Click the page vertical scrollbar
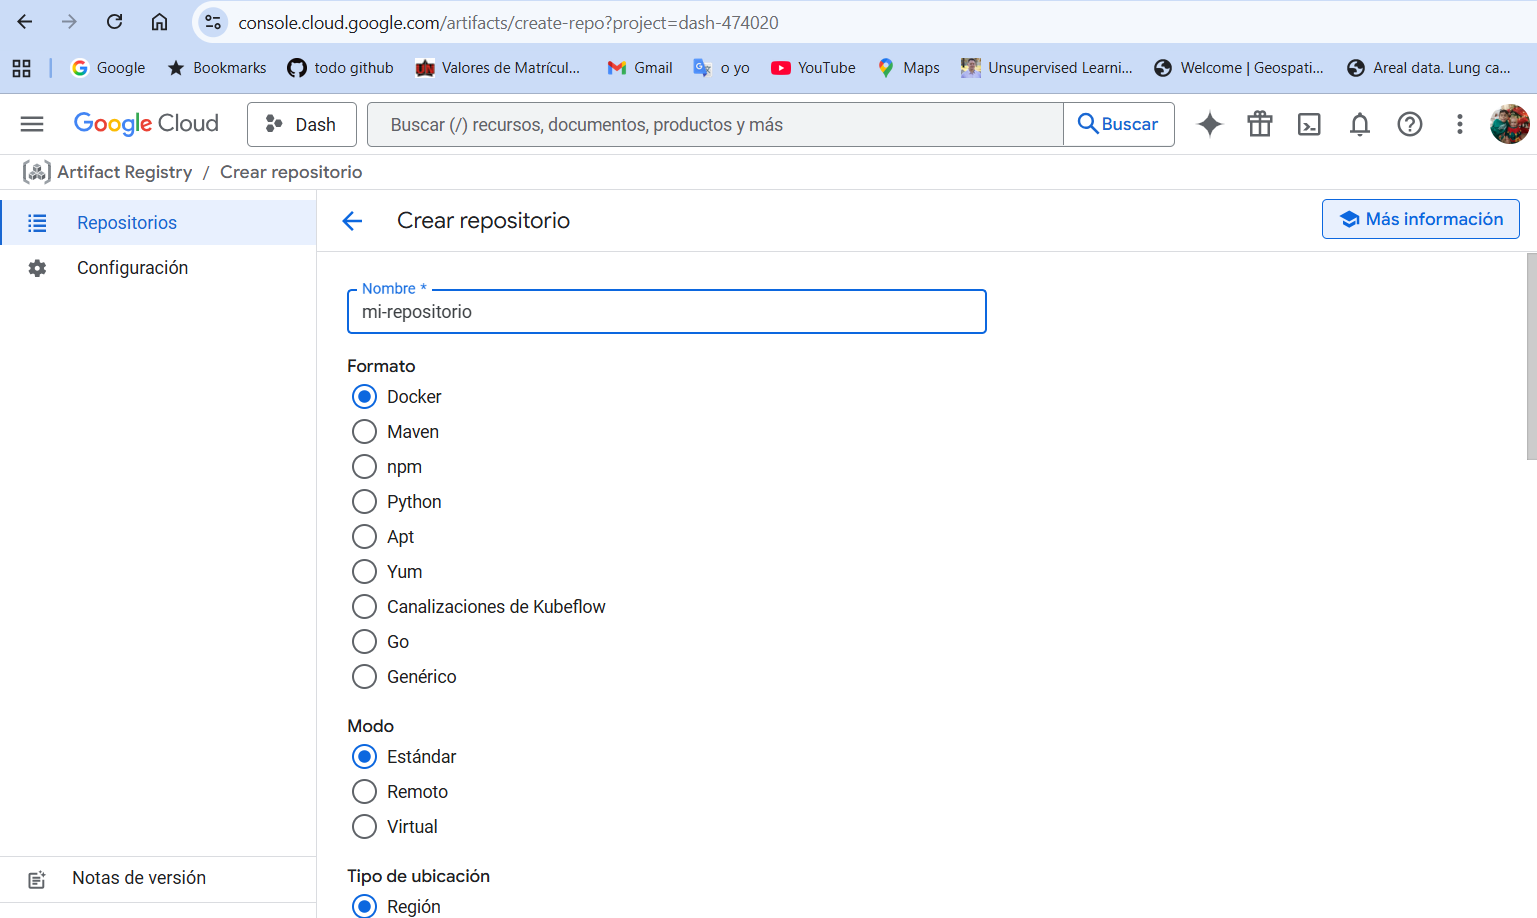Screen dimensions: 1537x918 tap(1531, 356)
